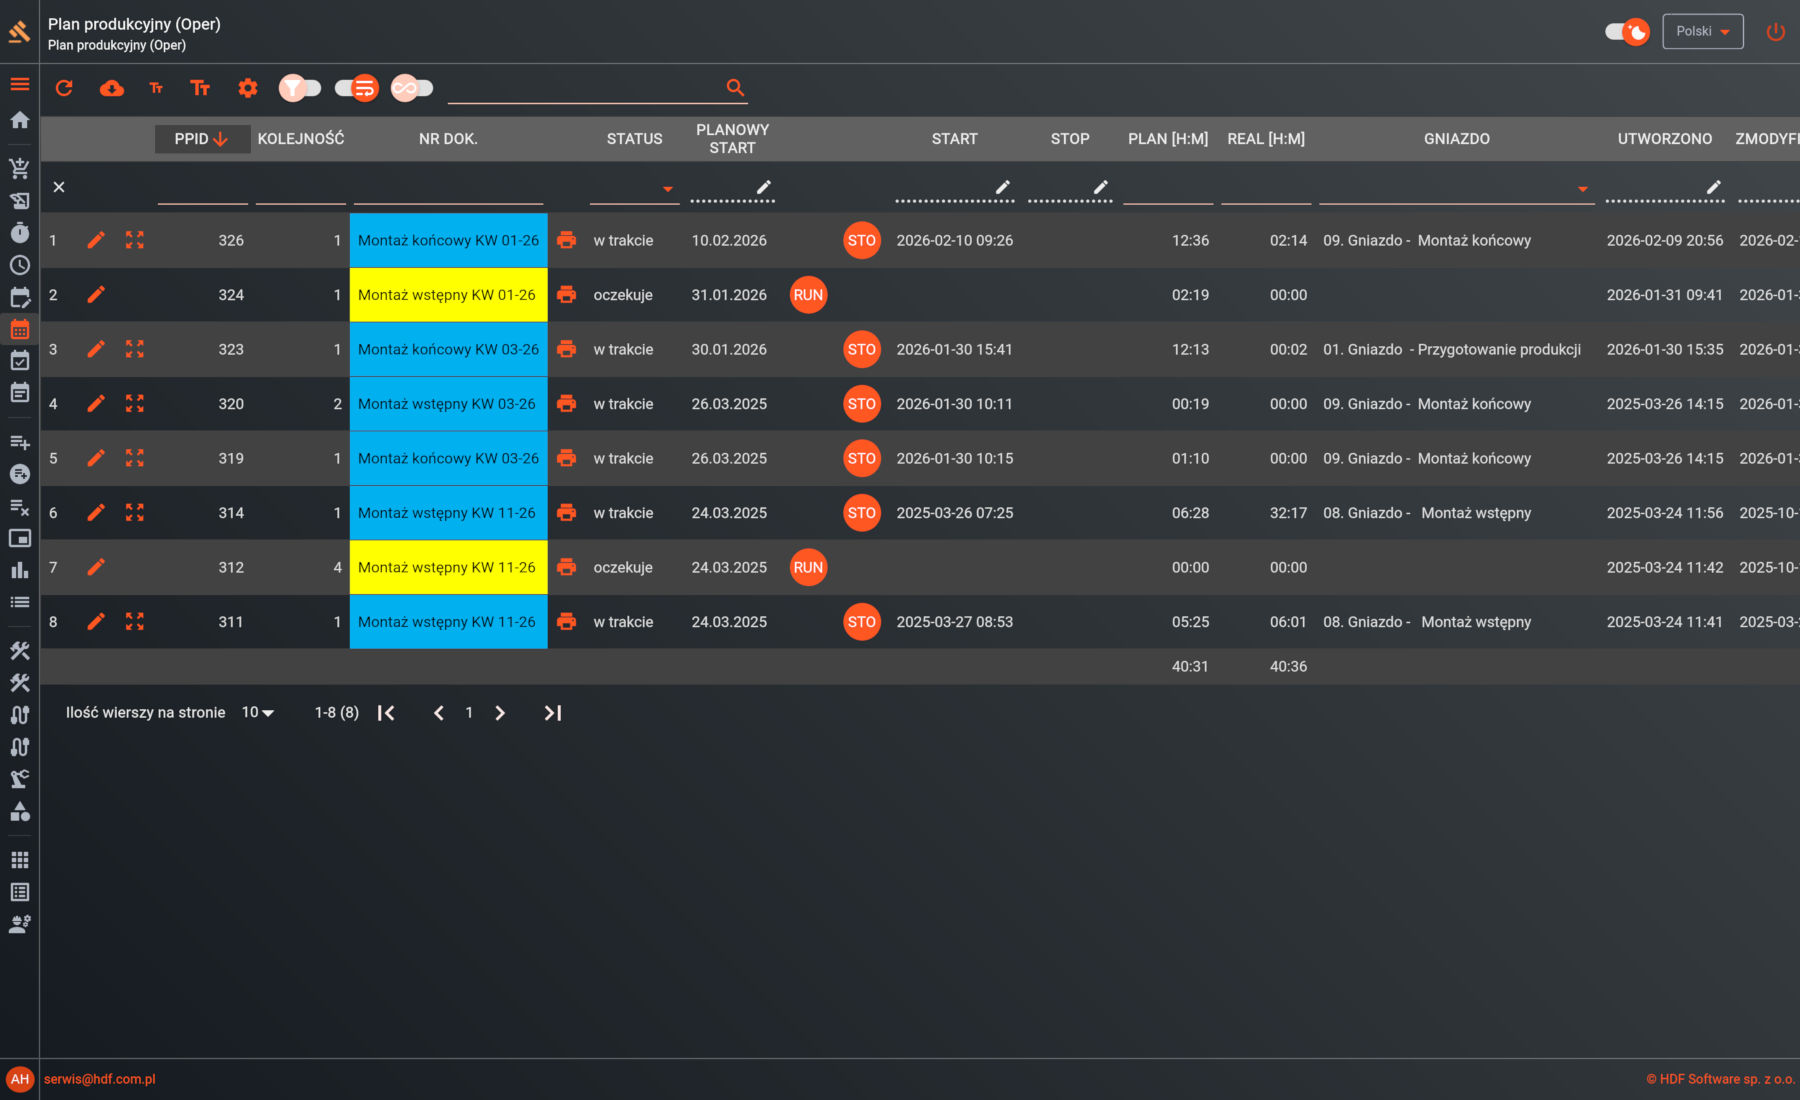
Task: Sort by GNIAZDO column header
Action: 1457,139
